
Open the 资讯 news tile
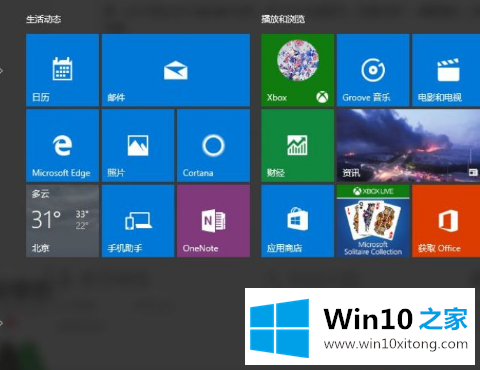(408, 146)
